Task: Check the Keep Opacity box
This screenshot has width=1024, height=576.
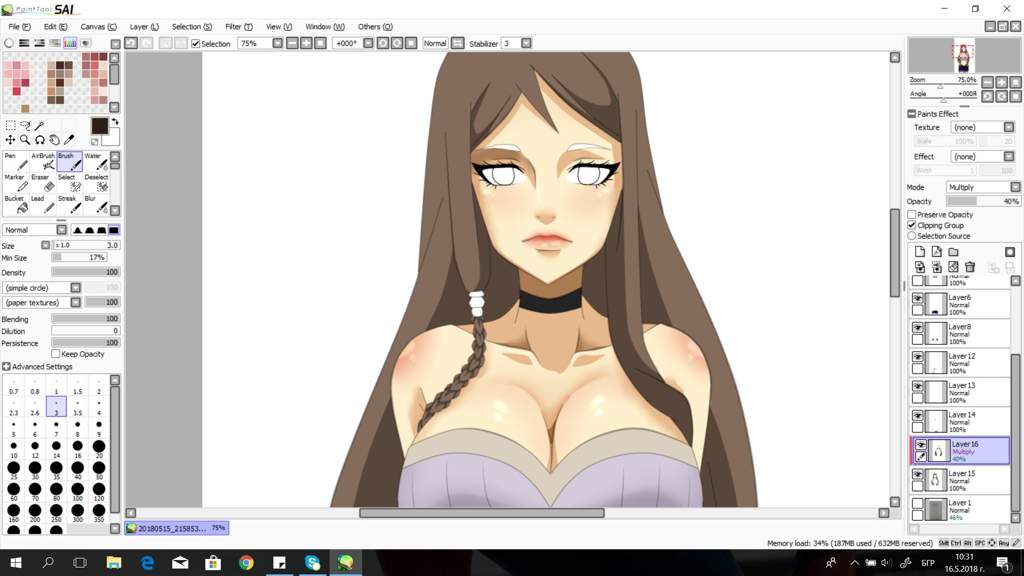Action: 56,354
